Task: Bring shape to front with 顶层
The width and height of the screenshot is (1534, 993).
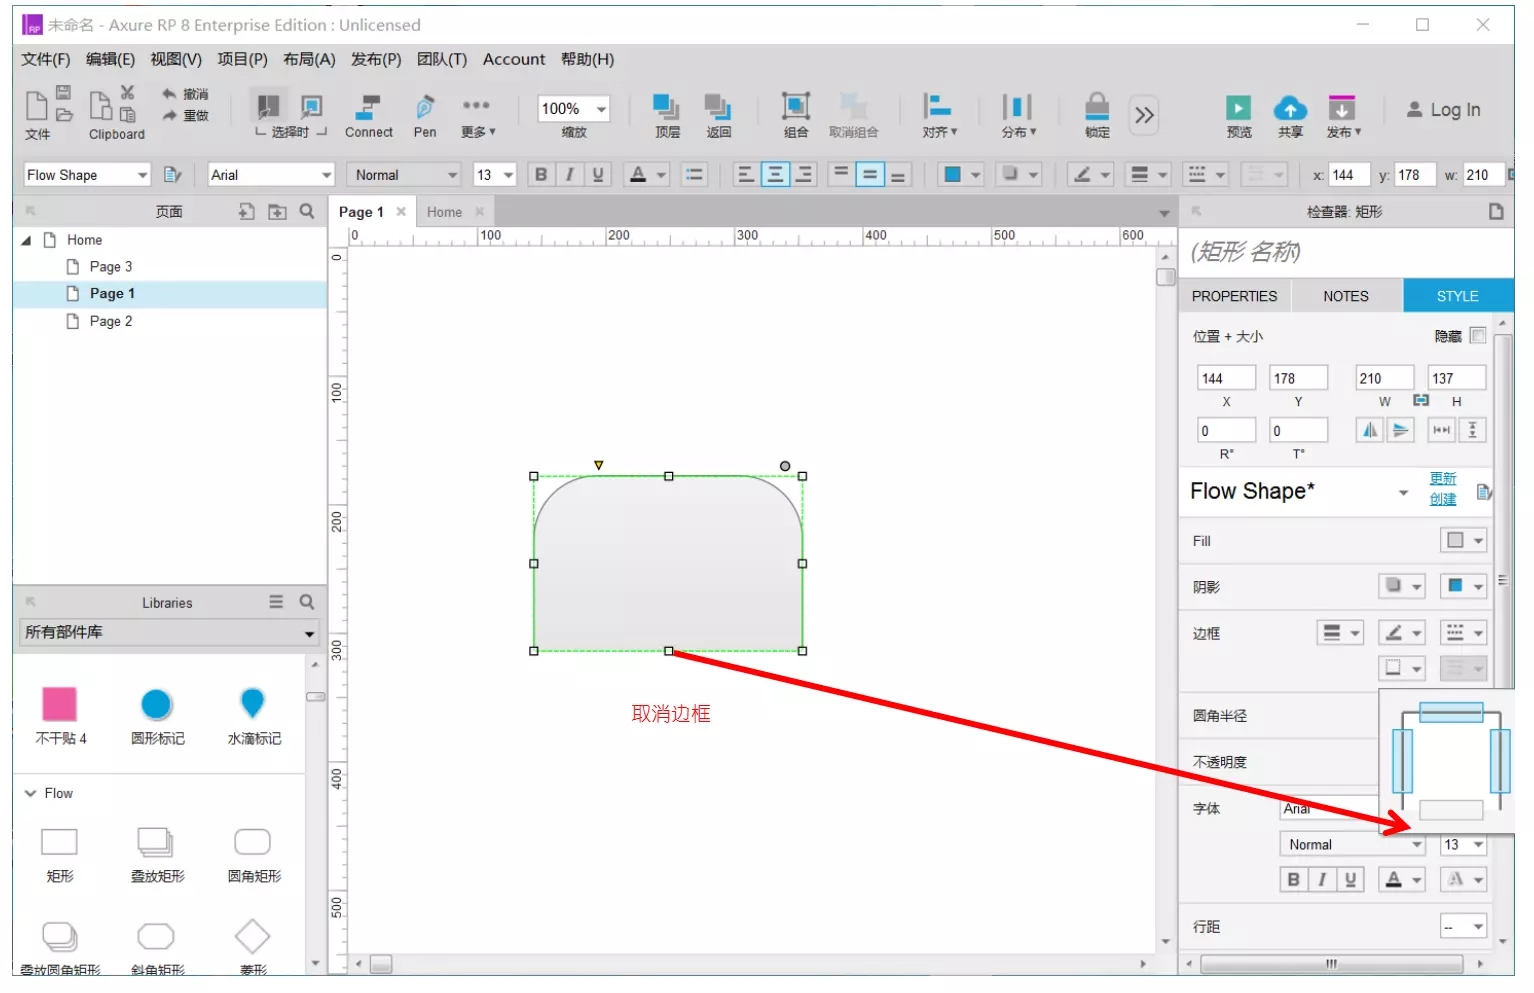Action: click(x=666, y=108)
